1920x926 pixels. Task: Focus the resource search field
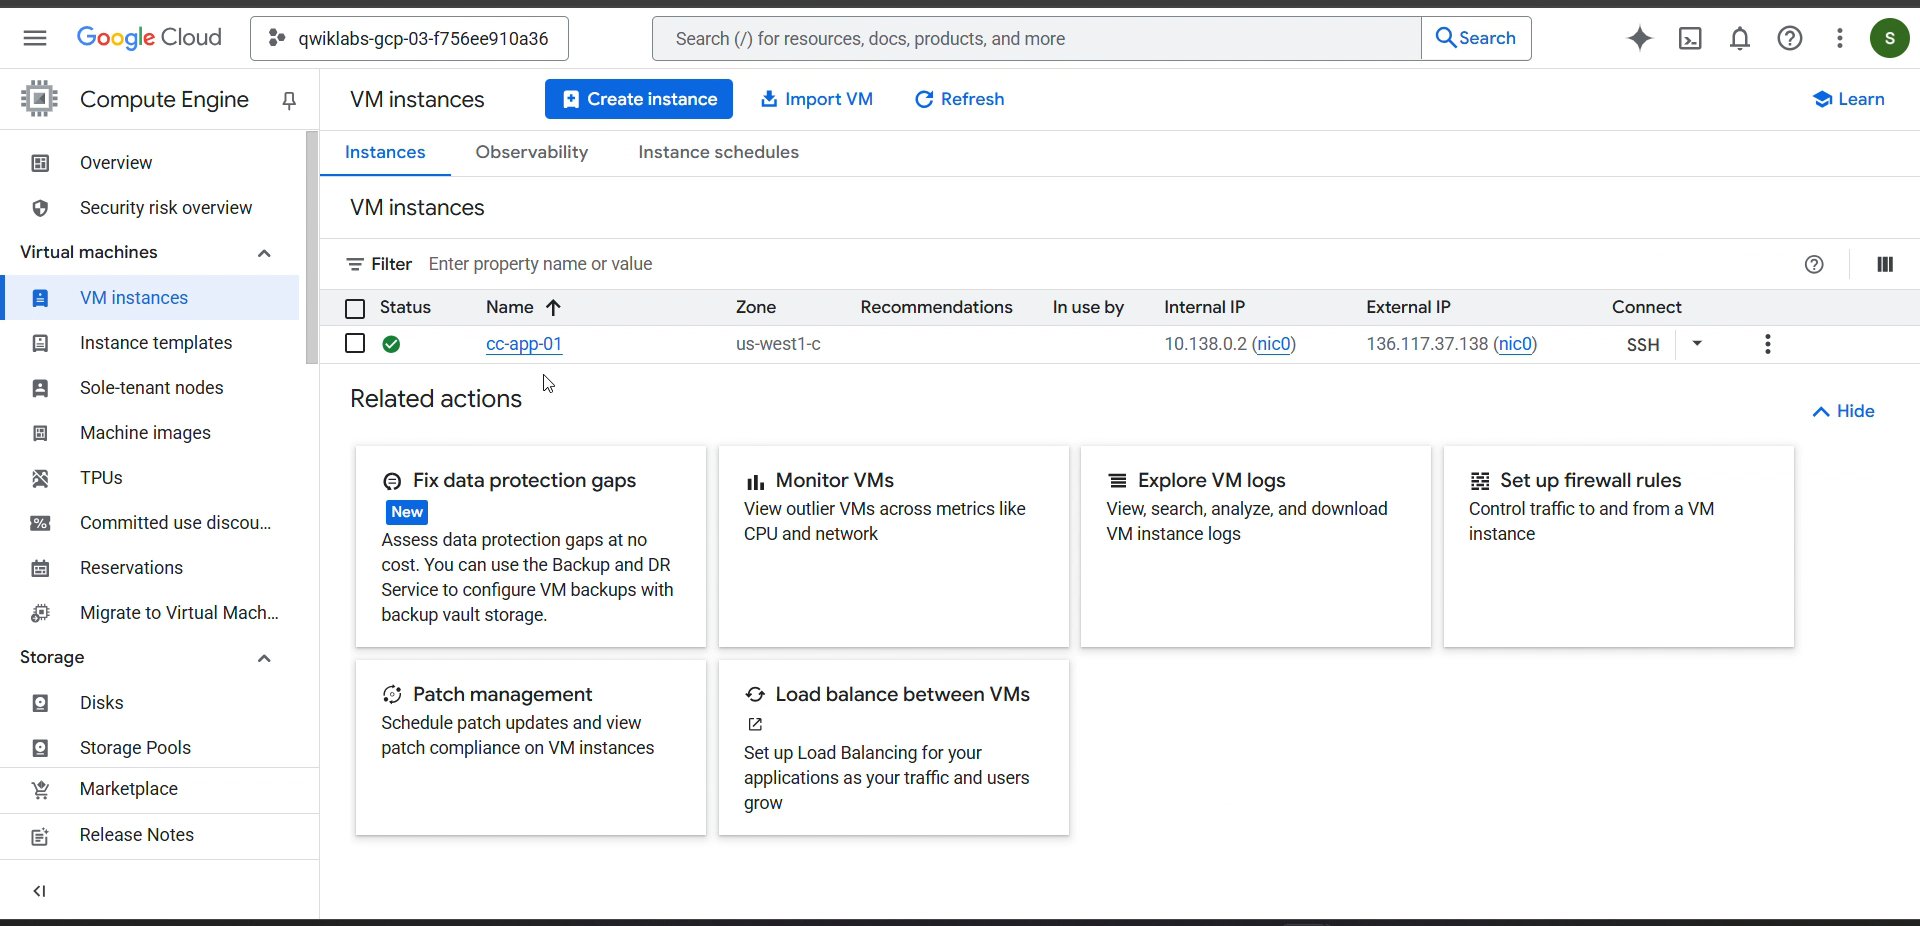[x=1037, y=38]
